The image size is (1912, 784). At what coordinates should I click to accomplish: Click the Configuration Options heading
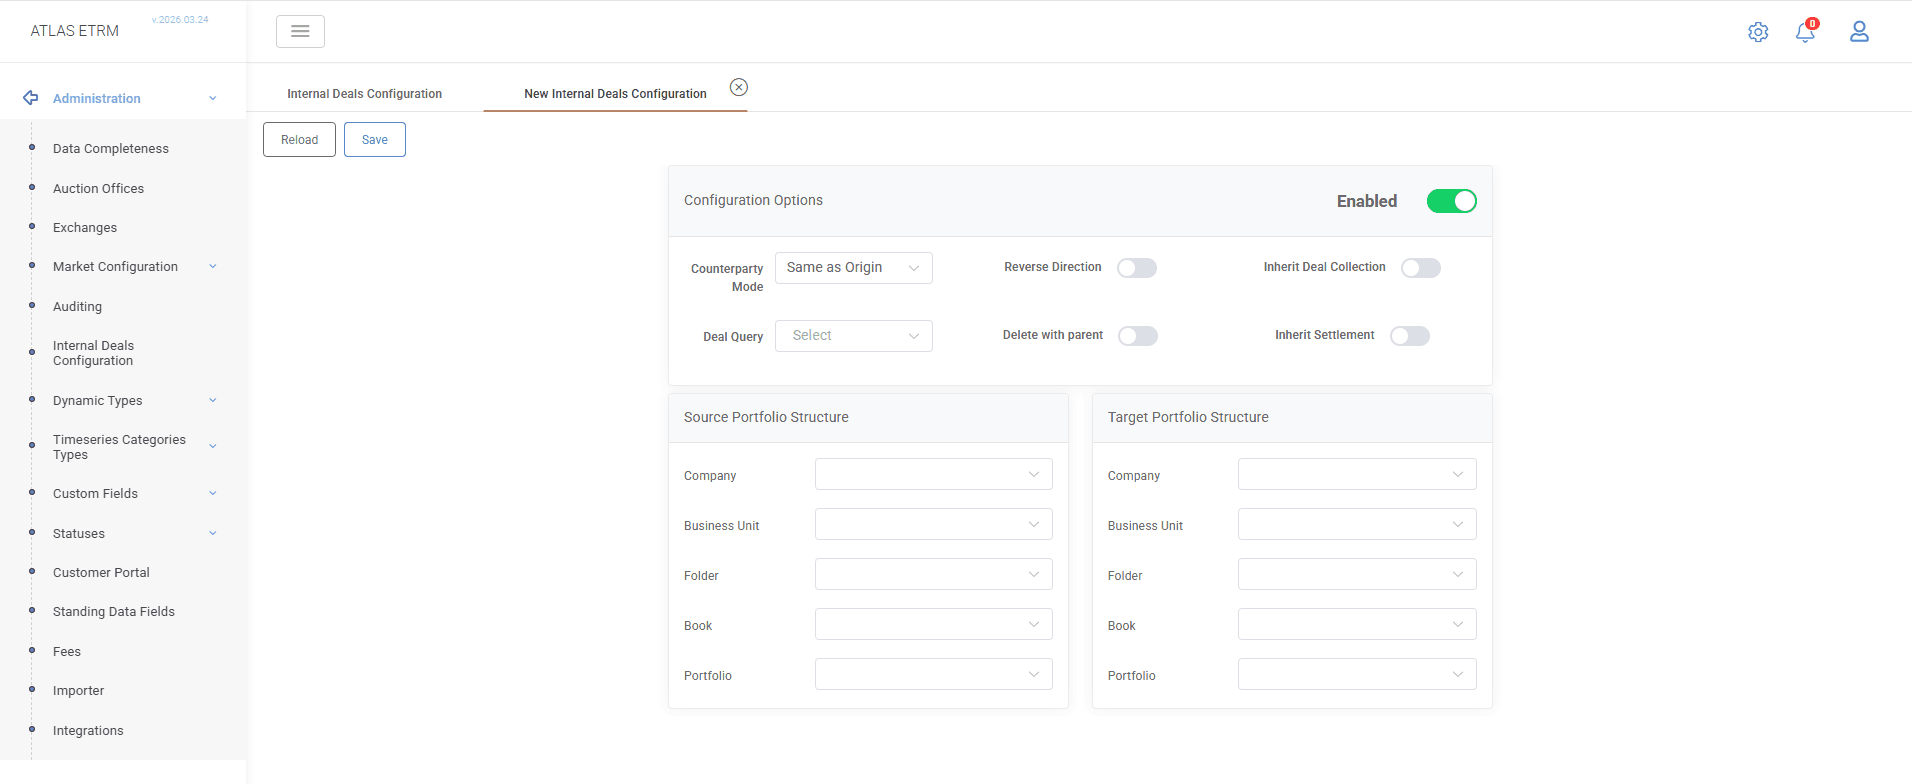[753, 200]
